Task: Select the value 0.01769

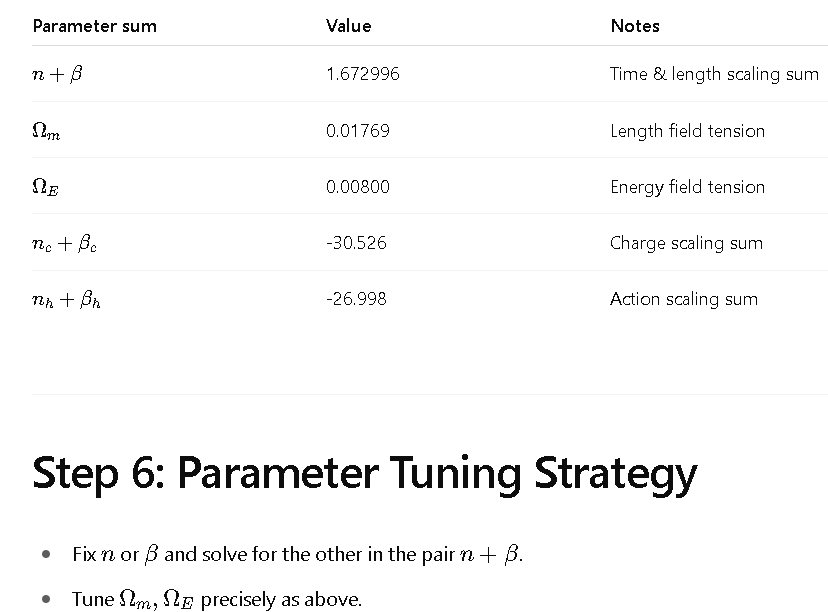Action: (358, 130)
